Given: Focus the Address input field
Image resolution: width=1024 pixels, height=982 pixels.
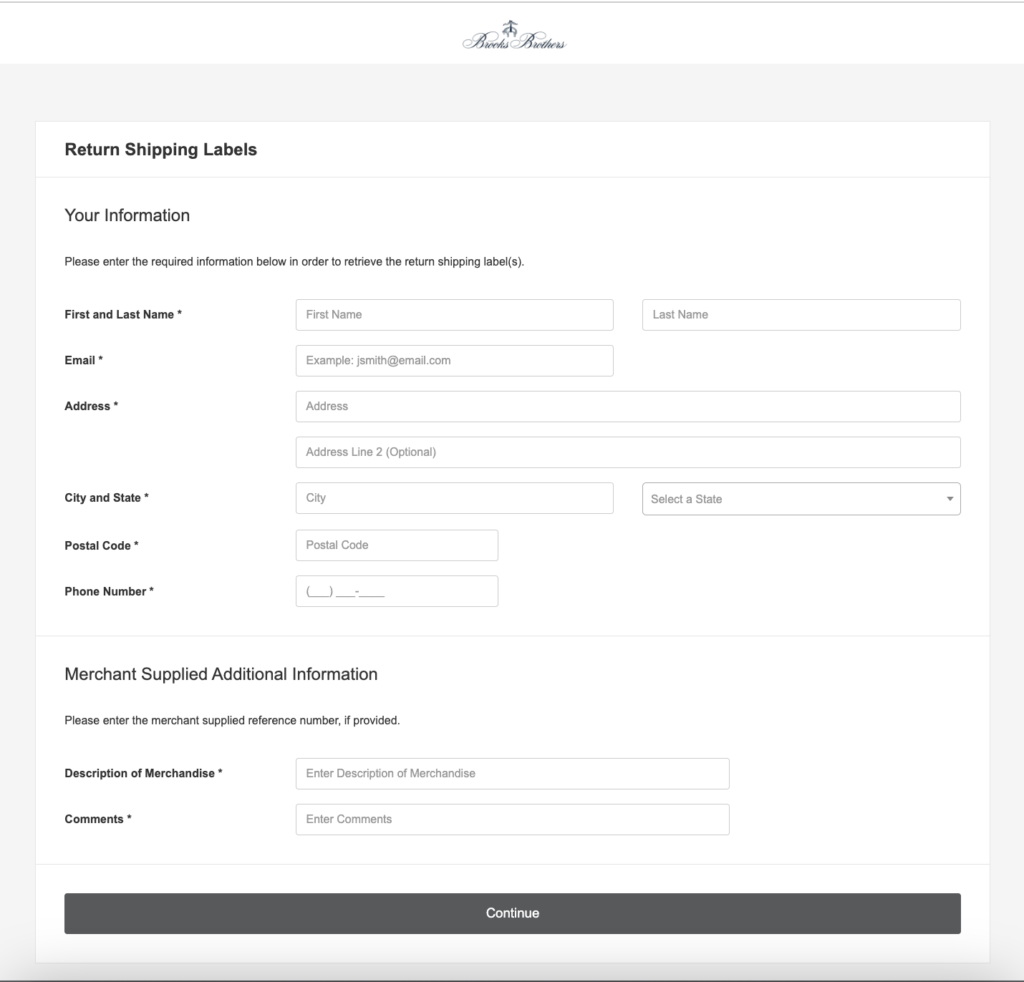Looking at the screenshot, I should [x=627, y=406].
